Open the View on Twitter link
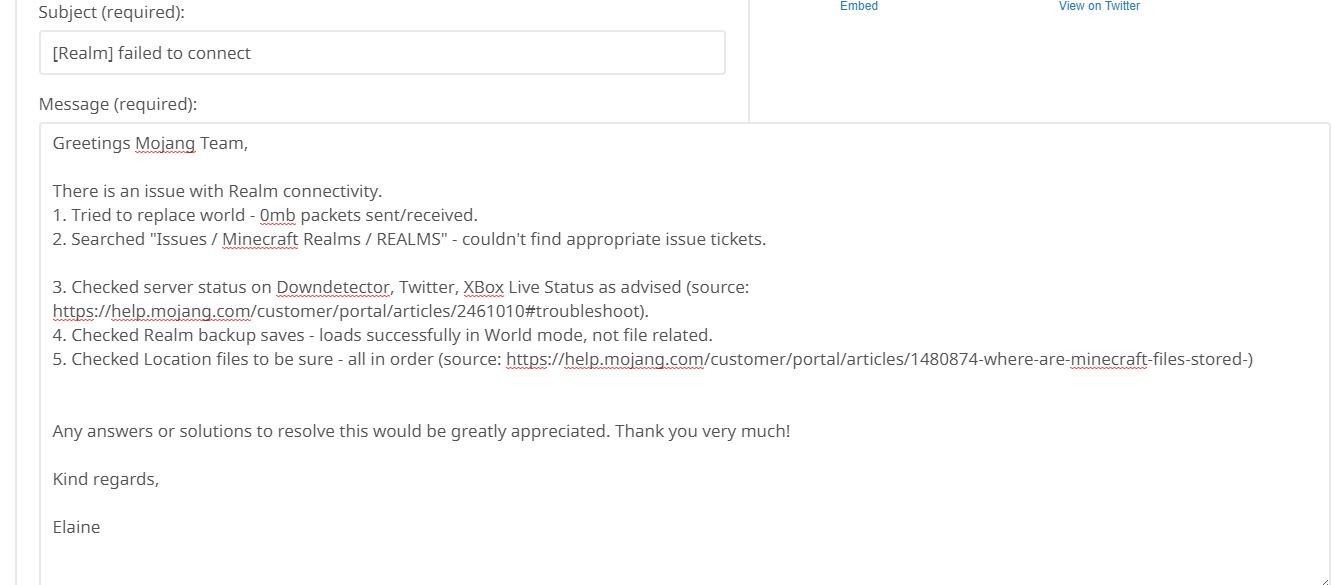1331x585 pixels. [1099, 6]
